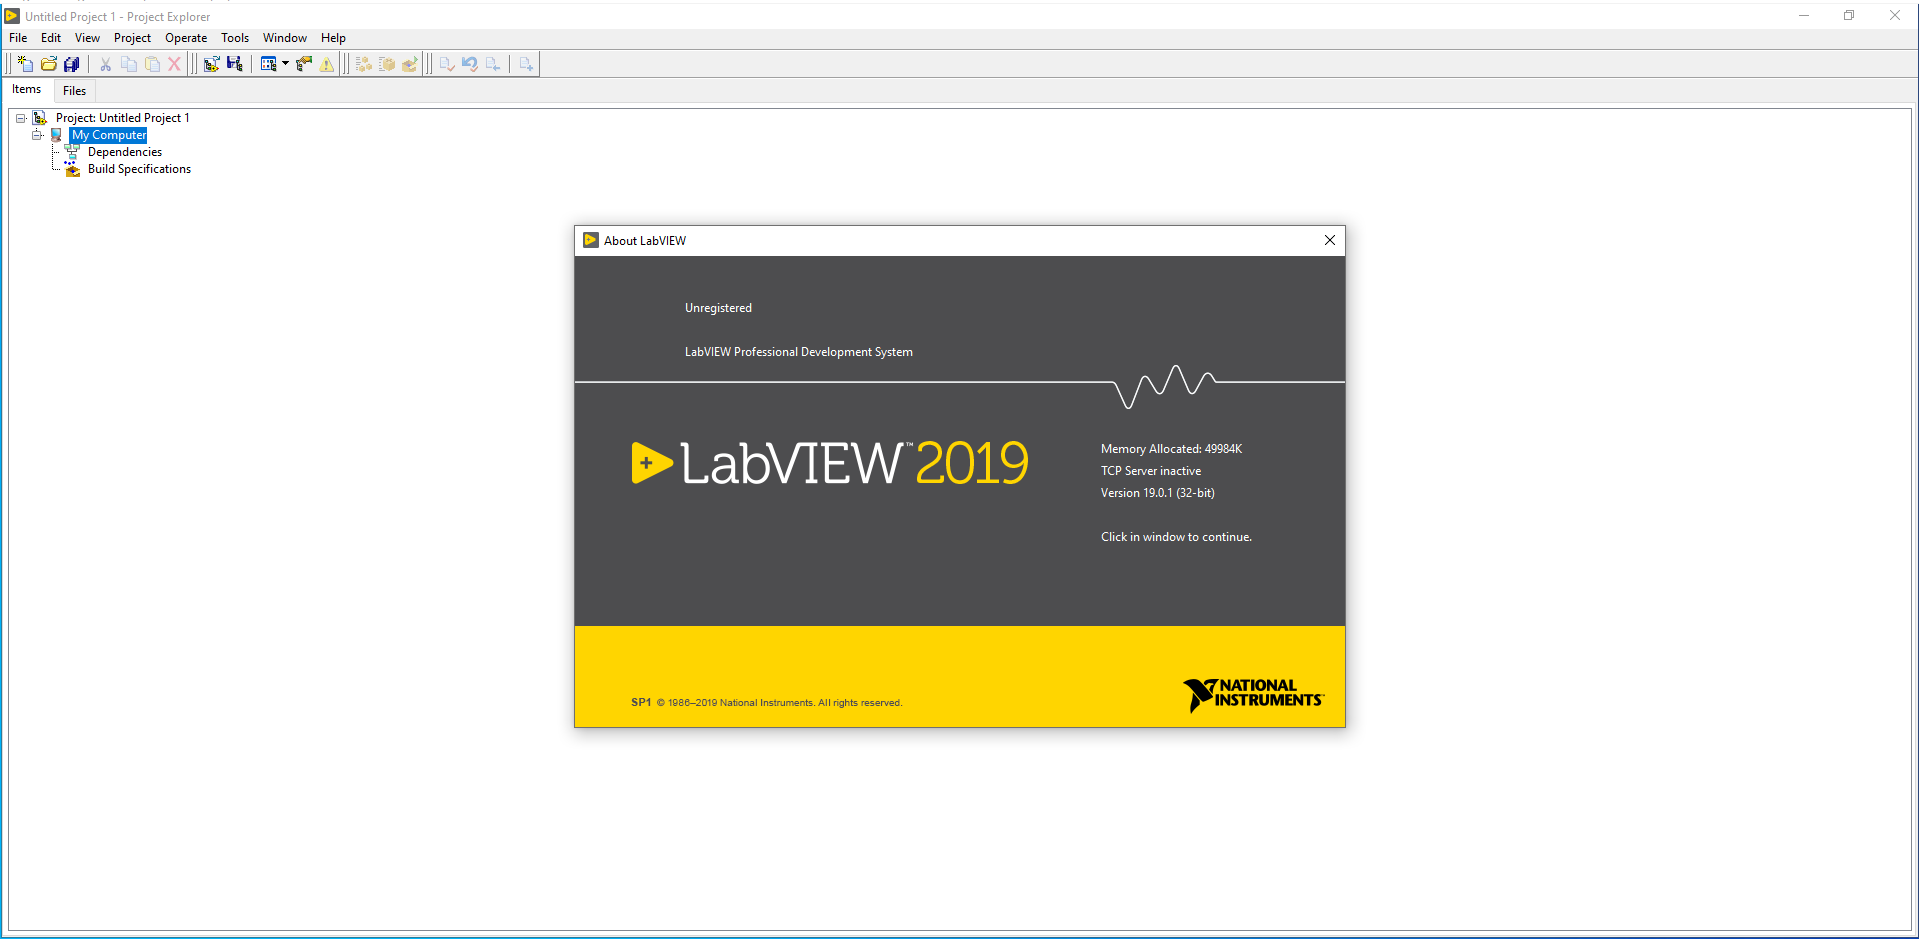Select the My Computer tree item
Viewport: 1919px width, 939px height.
click(x=109, y=135)
